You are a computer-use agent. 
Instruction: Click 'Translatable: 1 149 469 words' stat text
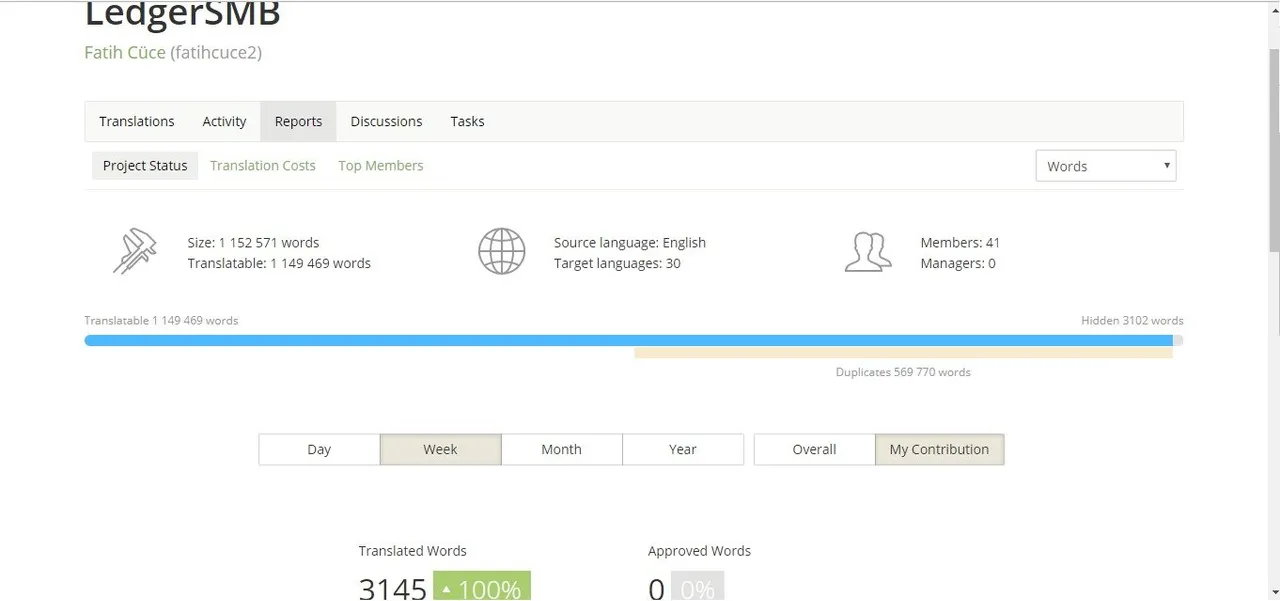(279, 263)
